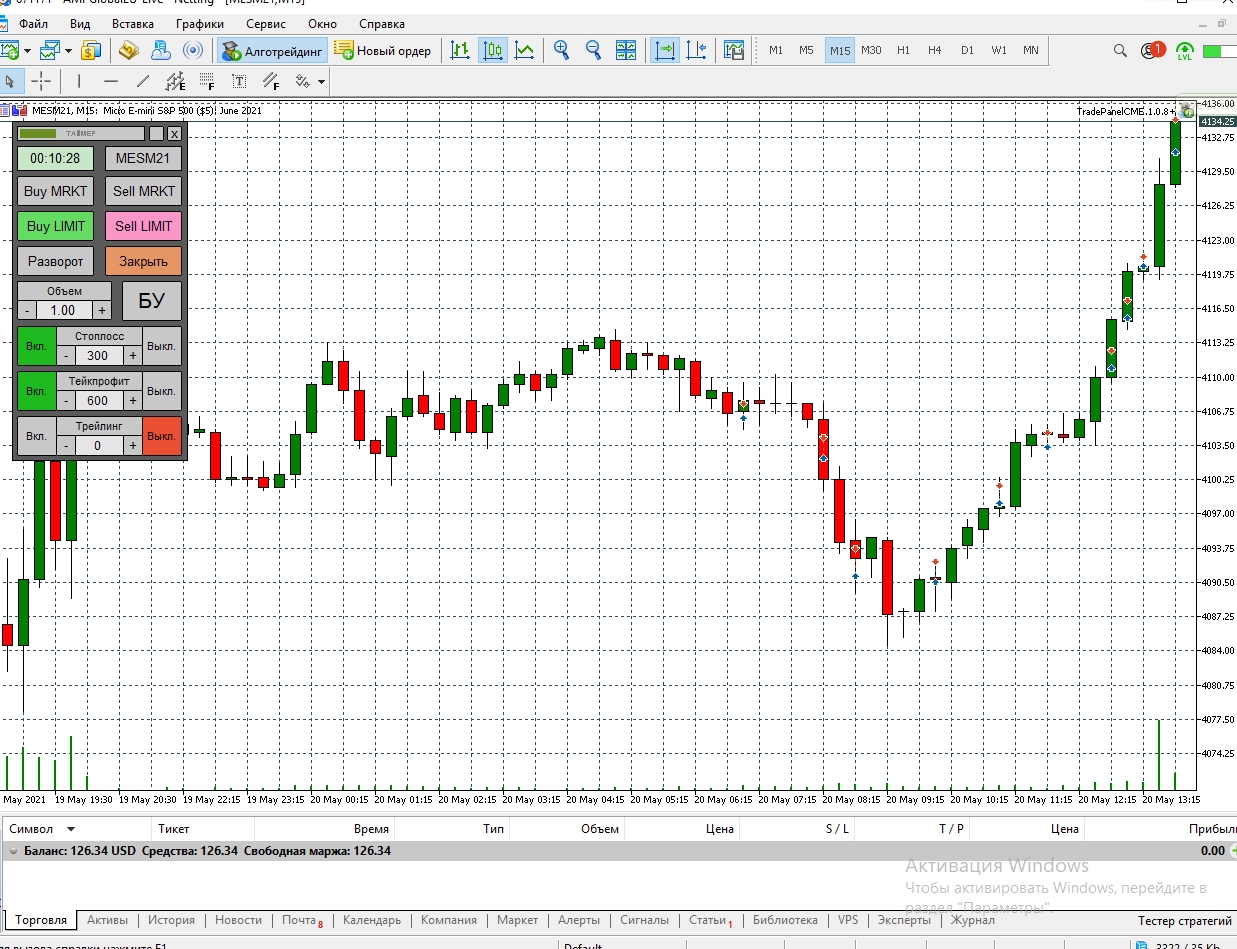Screen dimensions: 1237x949
Task: Switch to the Эксперты tab
Action: pos(903,920)
